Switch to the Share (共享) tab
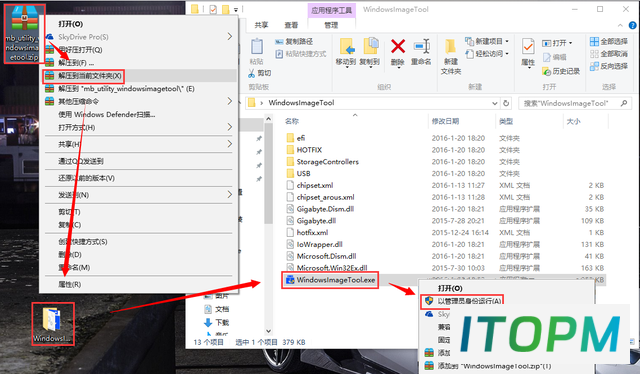Viewport: 640px width, 374px height. pyautogui.click(x=261, y=25)
